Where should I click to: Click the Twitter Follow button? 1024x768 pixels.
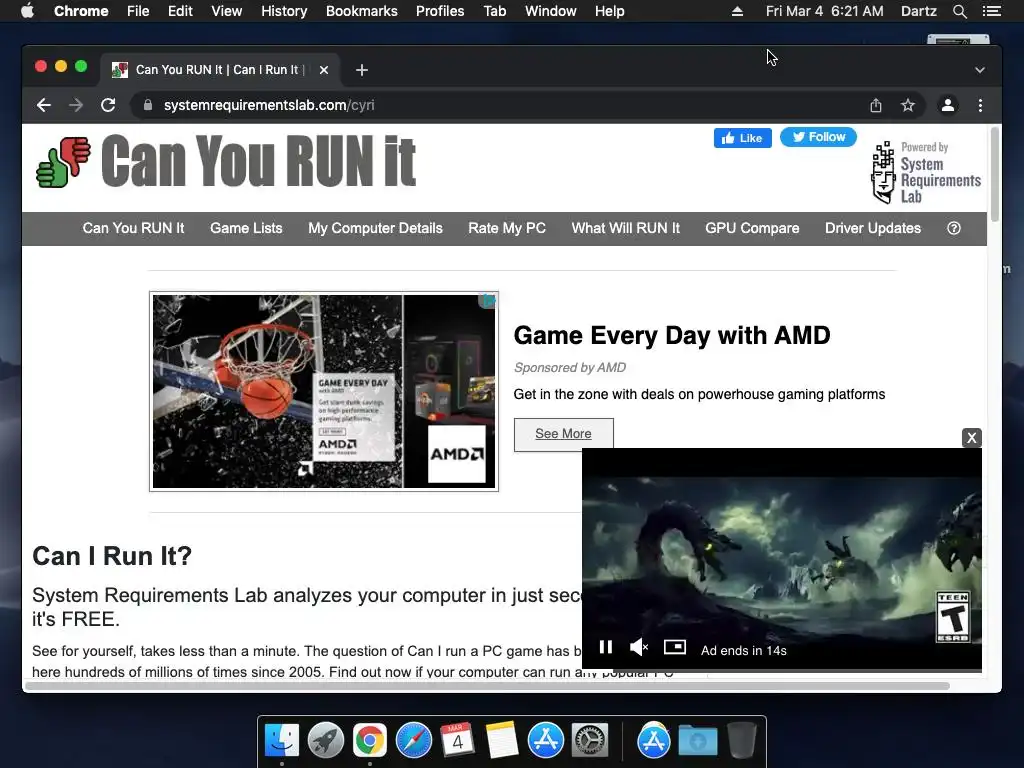coord(818,137)
